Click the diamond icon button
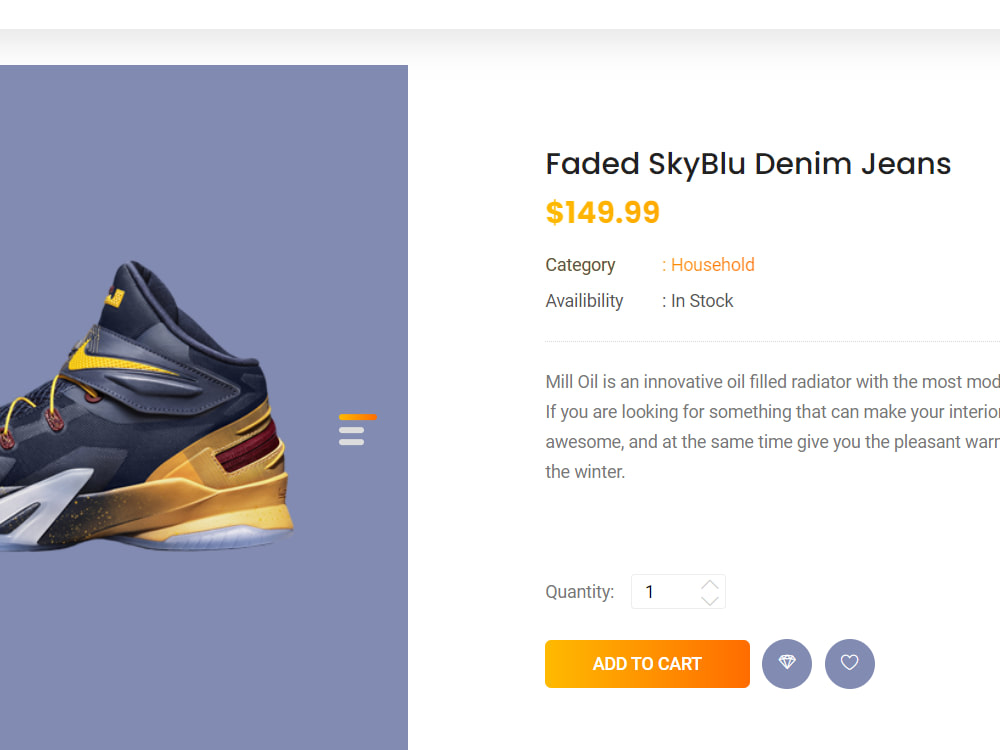The width and height of the screenshot is (1000, 750). (x=786, y=663)
